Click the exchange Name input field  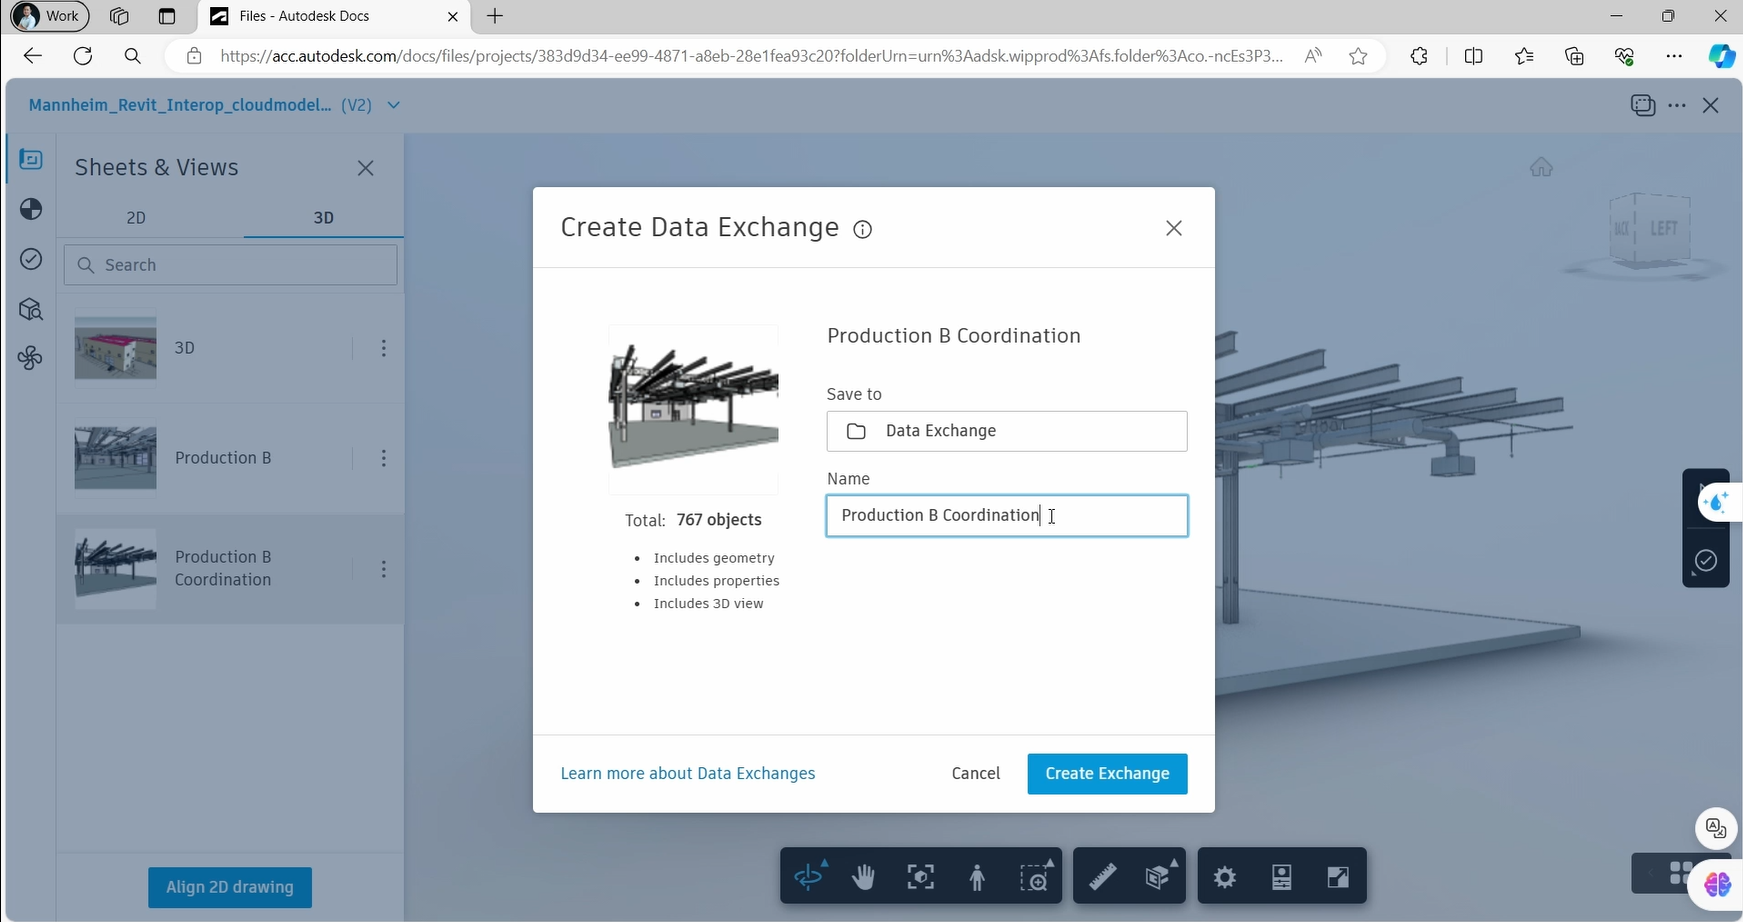pos(1007,516)
